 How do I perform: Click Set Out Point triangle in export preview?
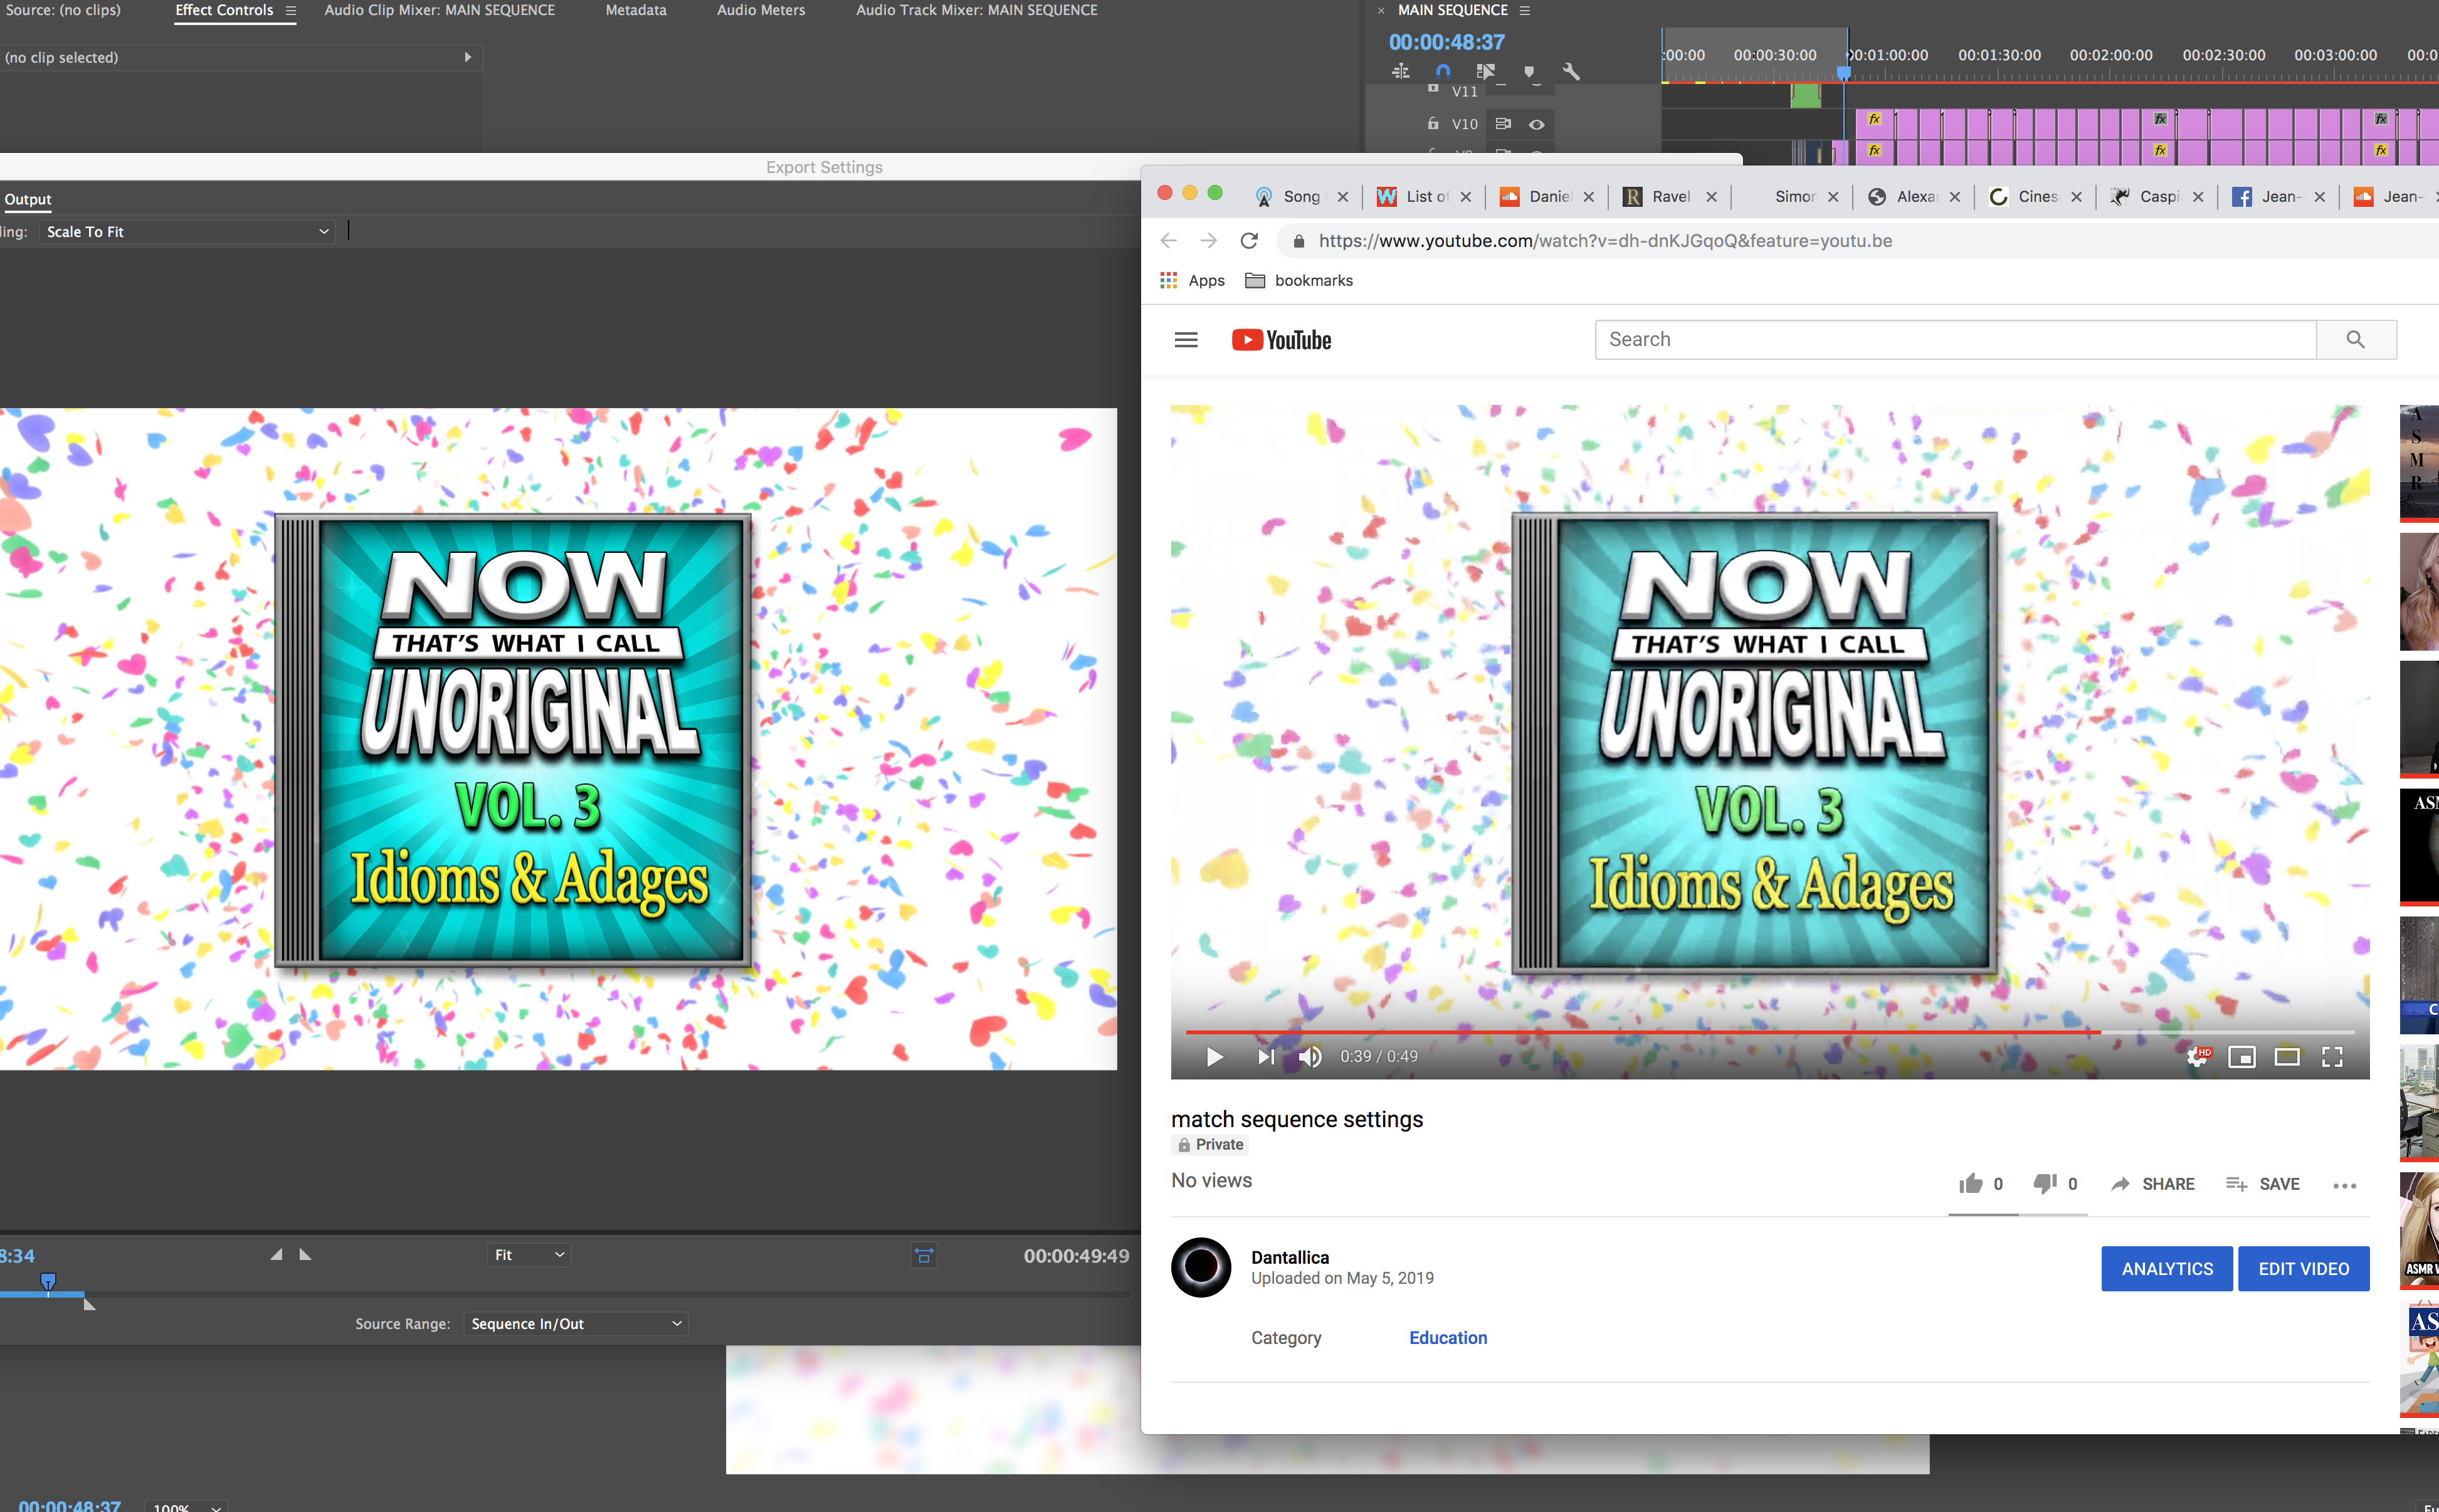point(305,1254)
